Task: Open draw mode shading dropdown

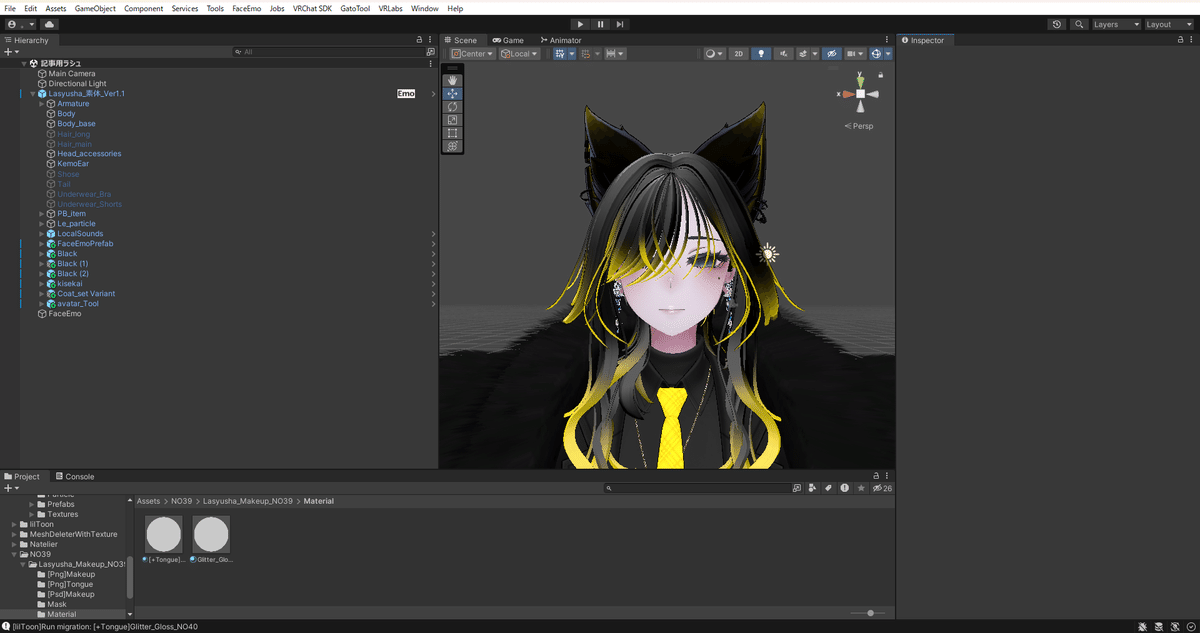Action: 714,54
